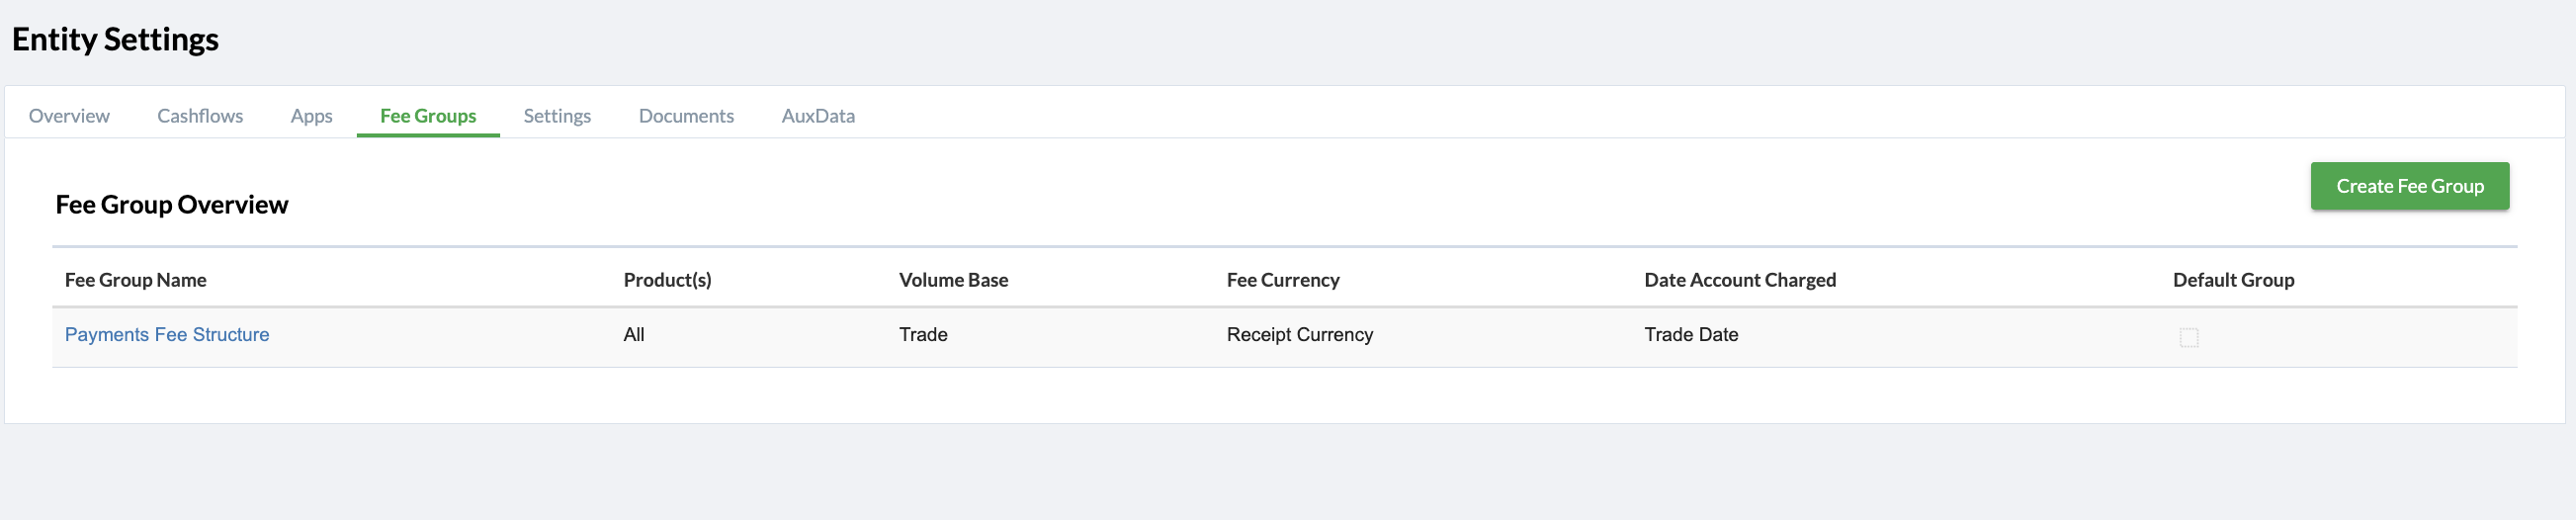
Task: Click the Fee Currency column header
Action: 1283,280
